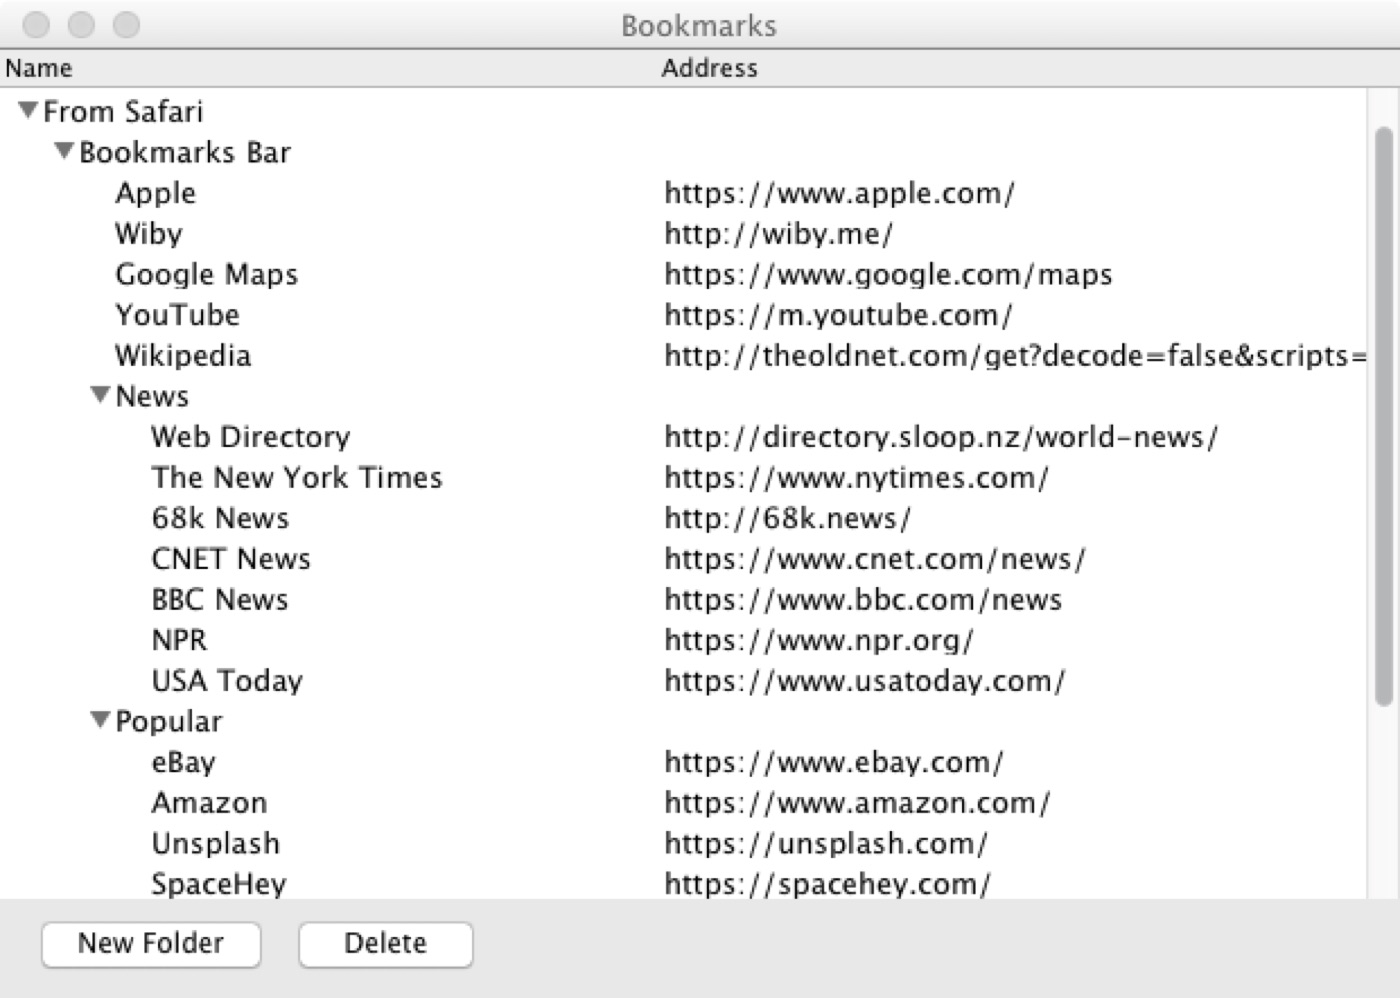
Task: Select the USA Today bookmark
Action: click(x=227, y=681)
